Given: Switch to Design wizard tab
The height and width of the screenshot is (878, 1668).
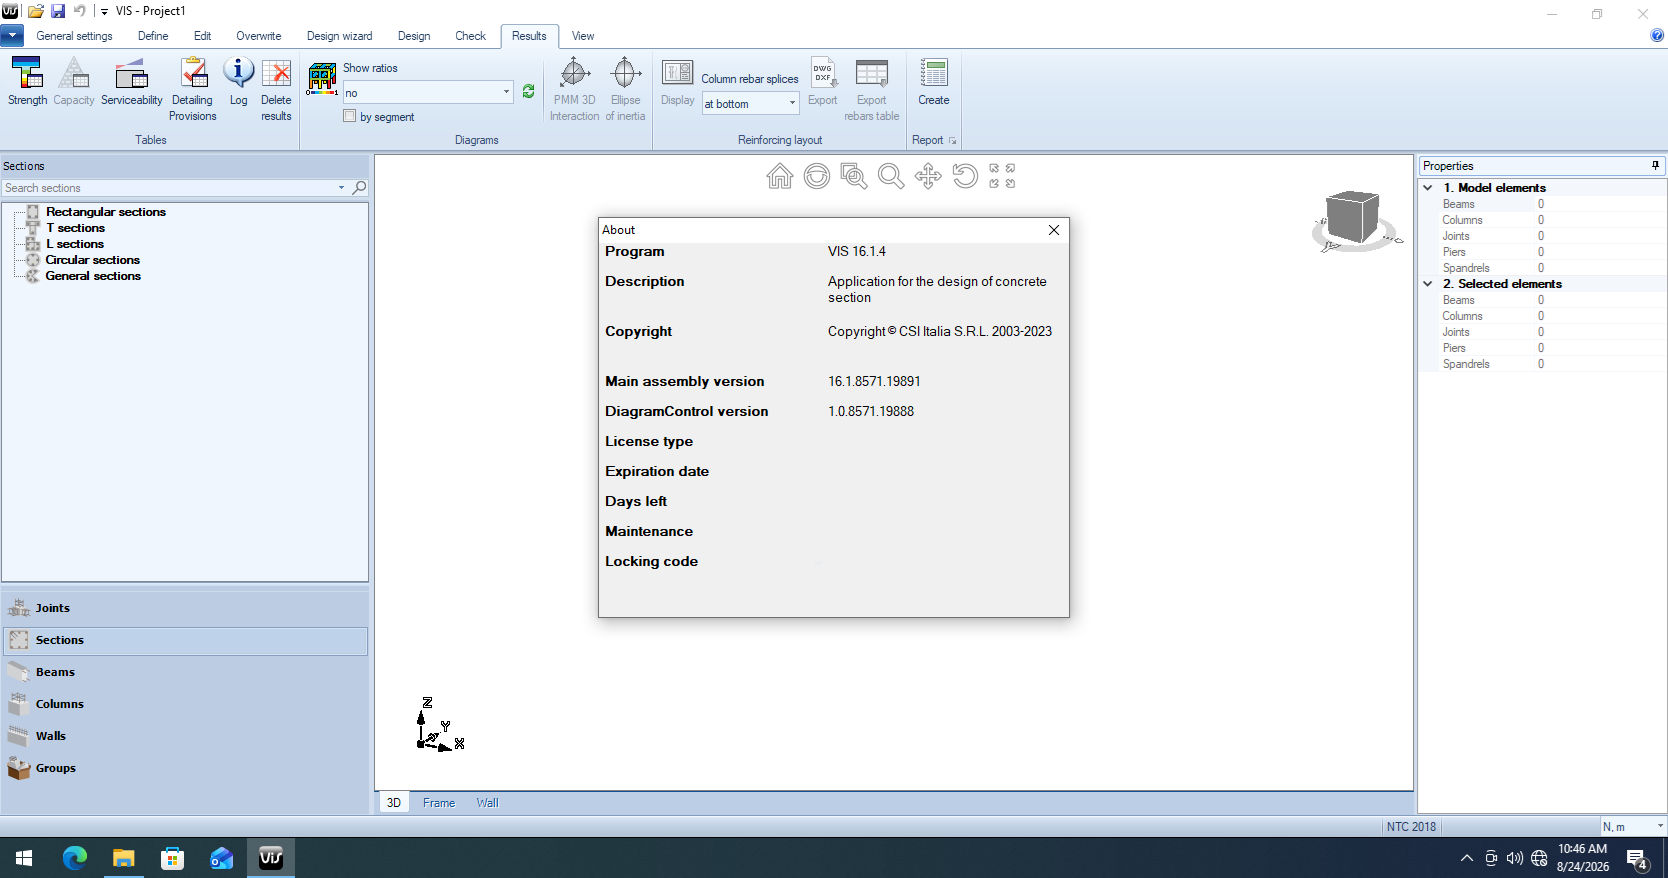Looking at the screenshot, I should 339,36.
